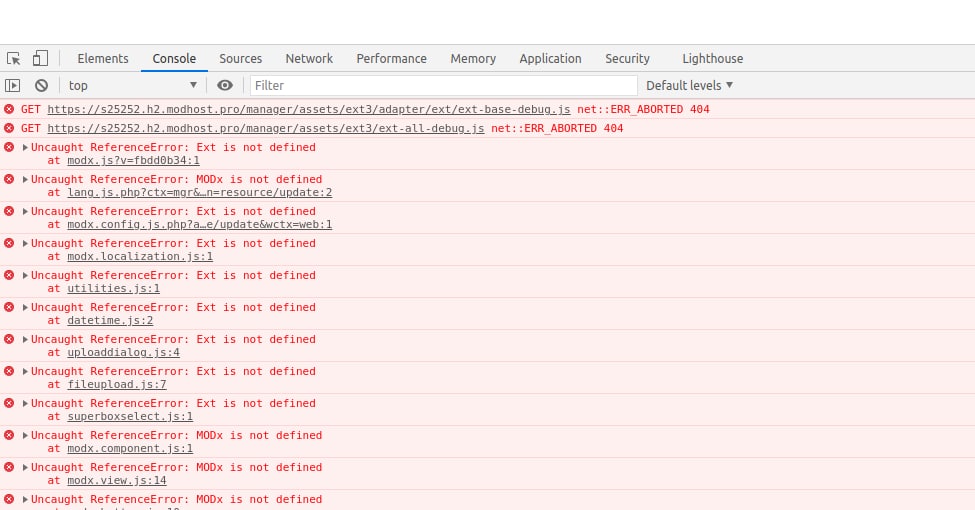Open source link modx.localization.js:1
This screenshot has height=510, width=975.
click(x=140, y=257)
